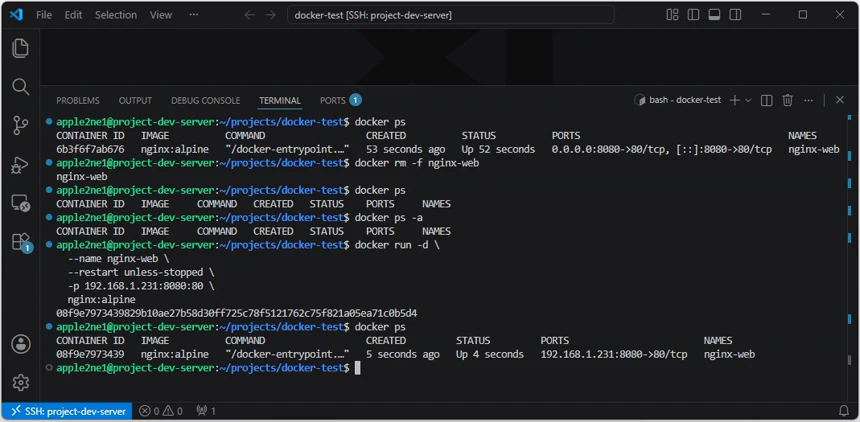Viewport: 860px width, 422px height.
Task: Open the Run and Debug view
Action: [20, 165]
